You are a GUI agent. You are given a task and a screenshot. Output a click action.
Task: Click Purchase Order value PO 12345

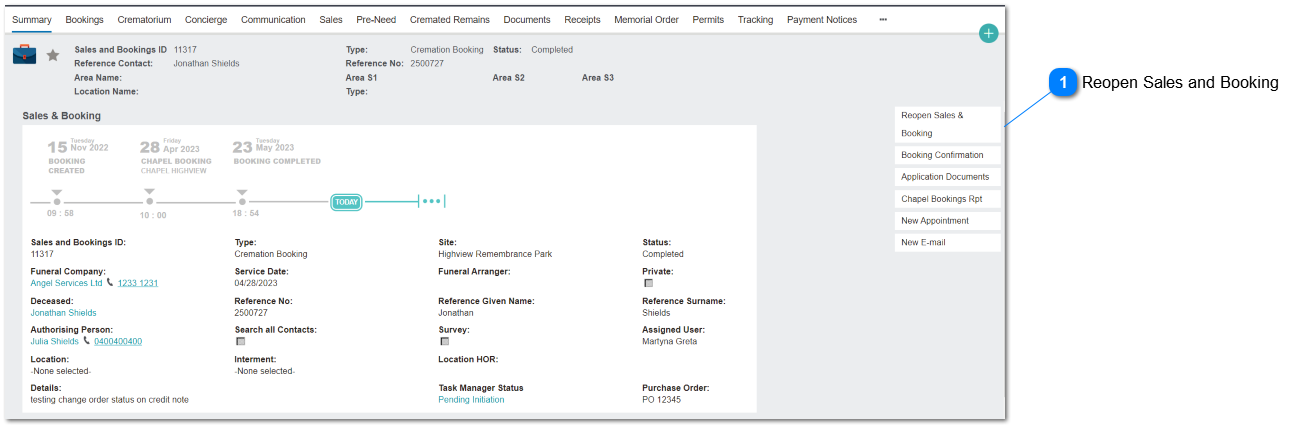pos(663,400)
